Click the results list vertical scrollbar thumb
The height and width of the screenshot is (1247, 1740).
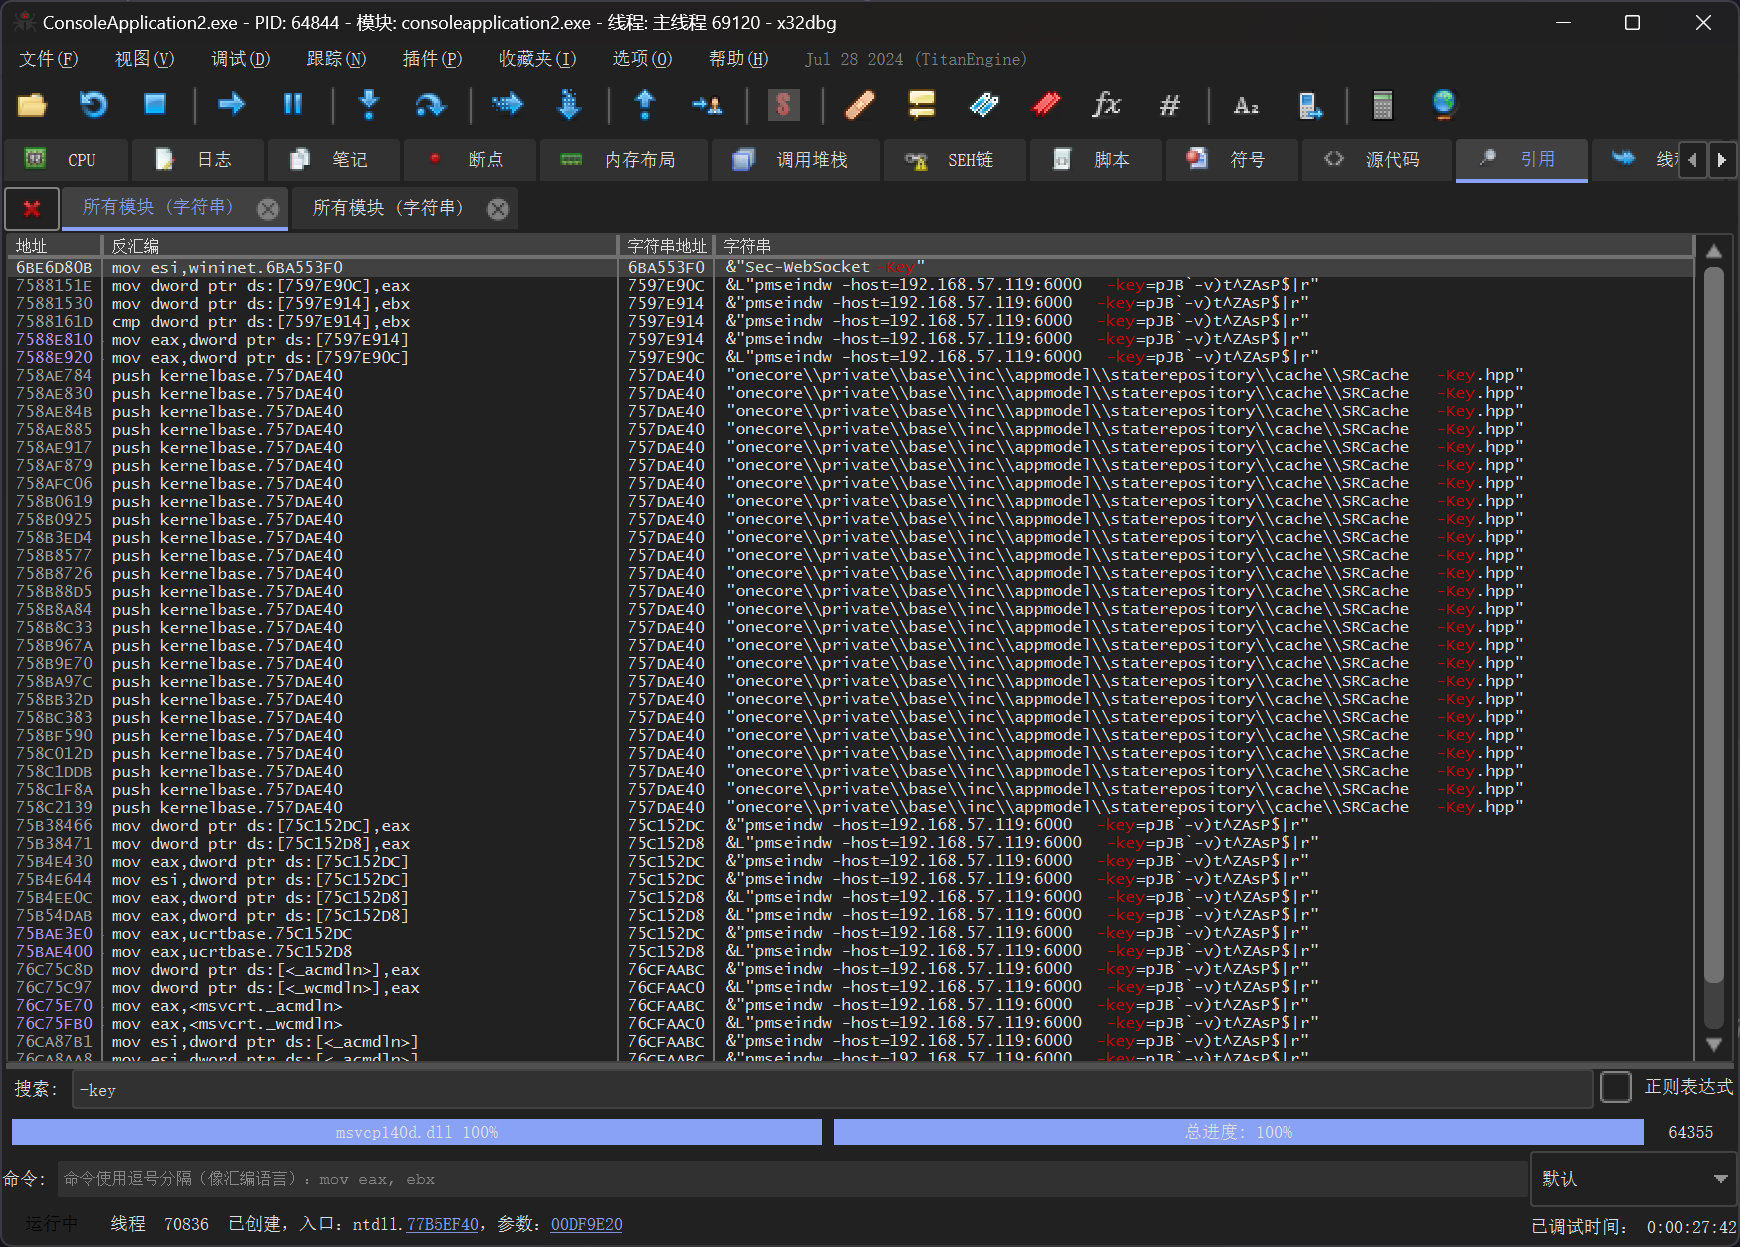[1713, 625]
